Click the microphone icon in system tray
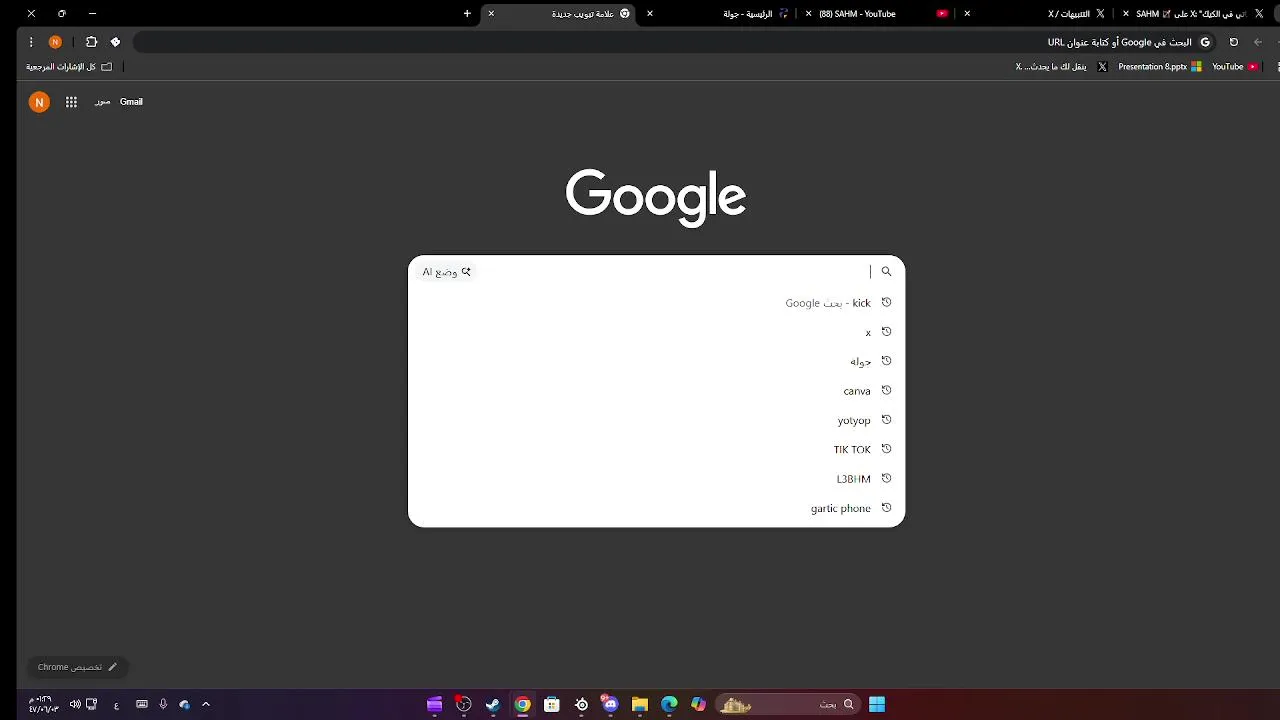 (x=163, y=705)
